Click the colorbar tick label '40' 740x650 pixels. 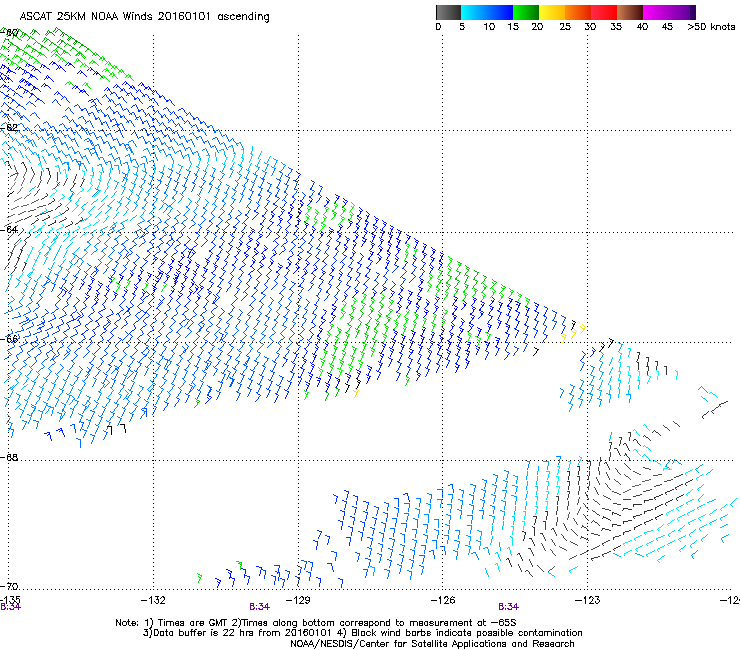(642, 27)
